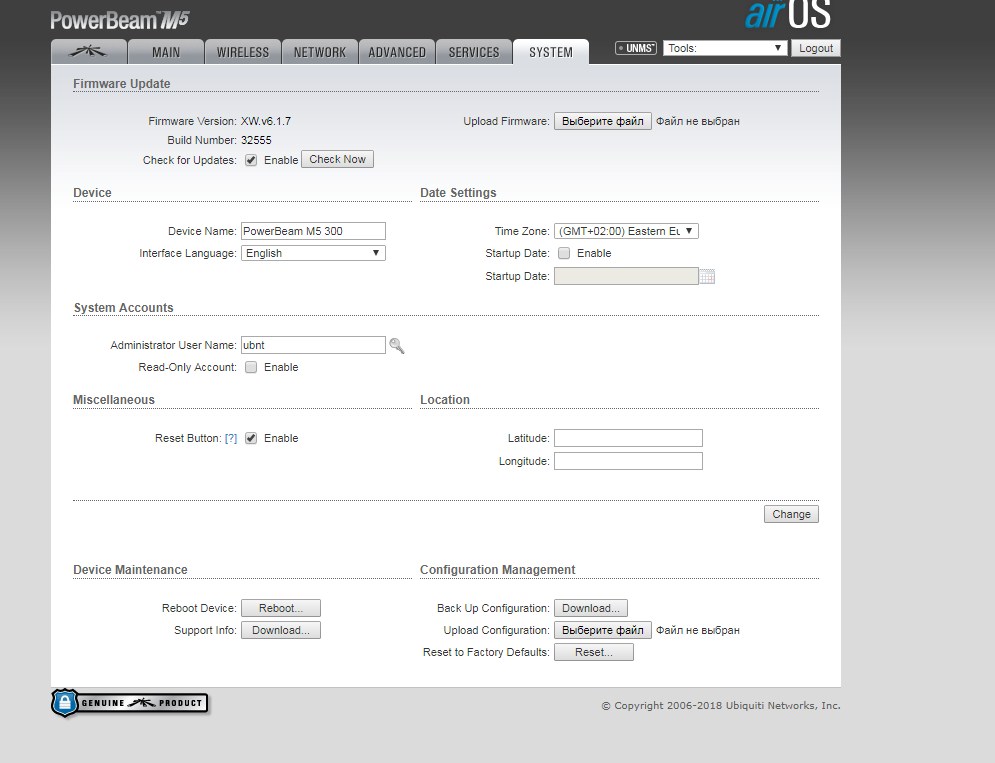Switch to the NETWORK tab
The height and width of the screenshot is (763, 995).
(x=320, y=52)
